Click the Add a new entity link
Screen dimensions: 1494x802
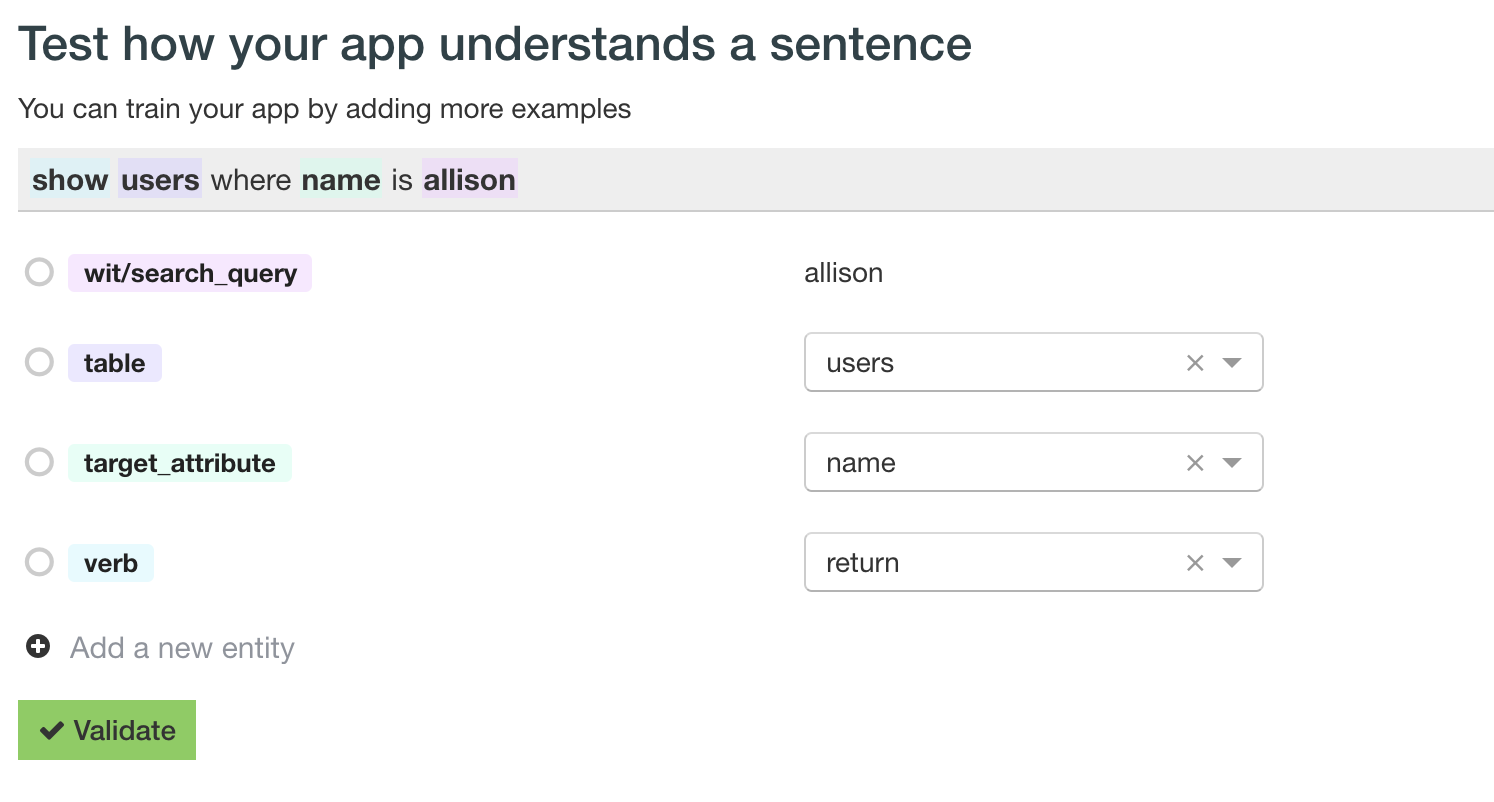coord(182,648)
